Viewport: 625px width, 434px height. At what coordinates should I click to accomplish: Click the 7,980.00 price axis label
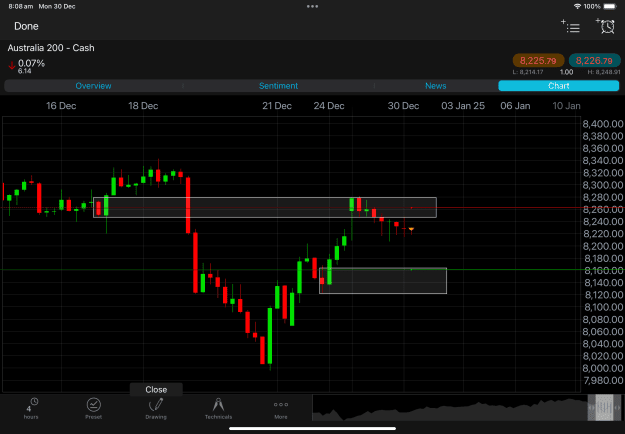(603, 380)
